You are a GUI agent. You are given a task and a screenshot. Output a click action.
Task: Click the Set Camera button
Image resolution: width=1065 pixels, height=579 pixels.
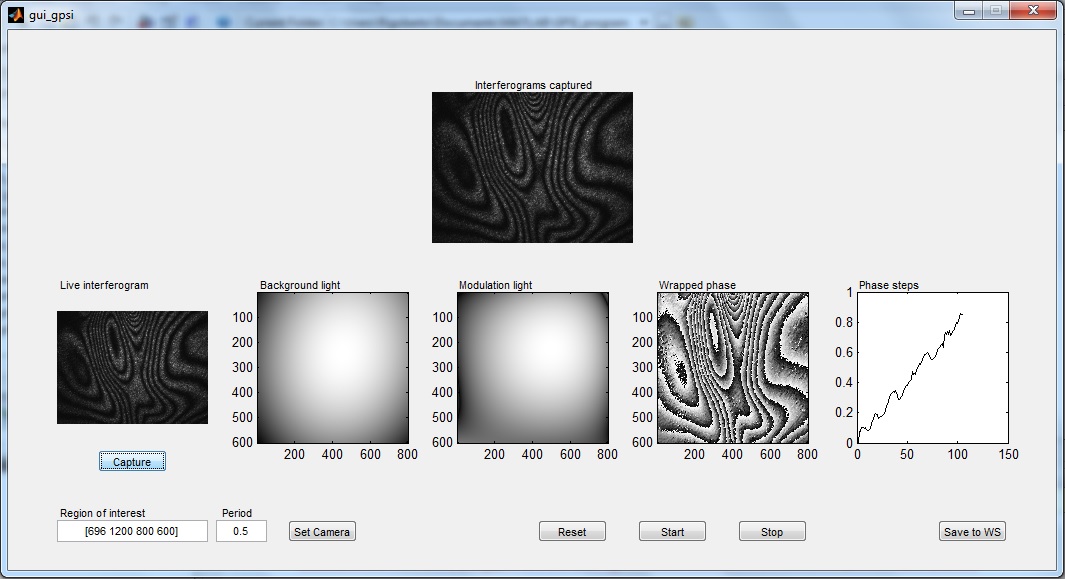tap(322, 531)
